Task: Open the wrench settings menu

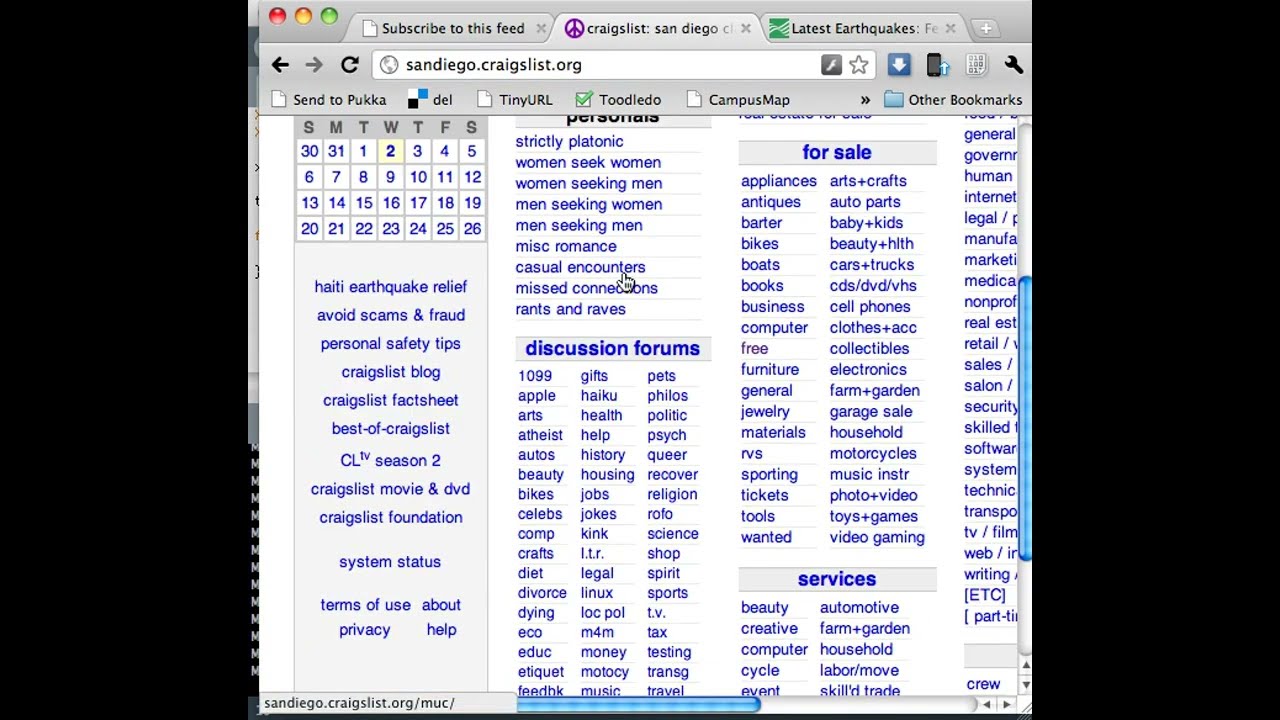Action: (1014, 65)
